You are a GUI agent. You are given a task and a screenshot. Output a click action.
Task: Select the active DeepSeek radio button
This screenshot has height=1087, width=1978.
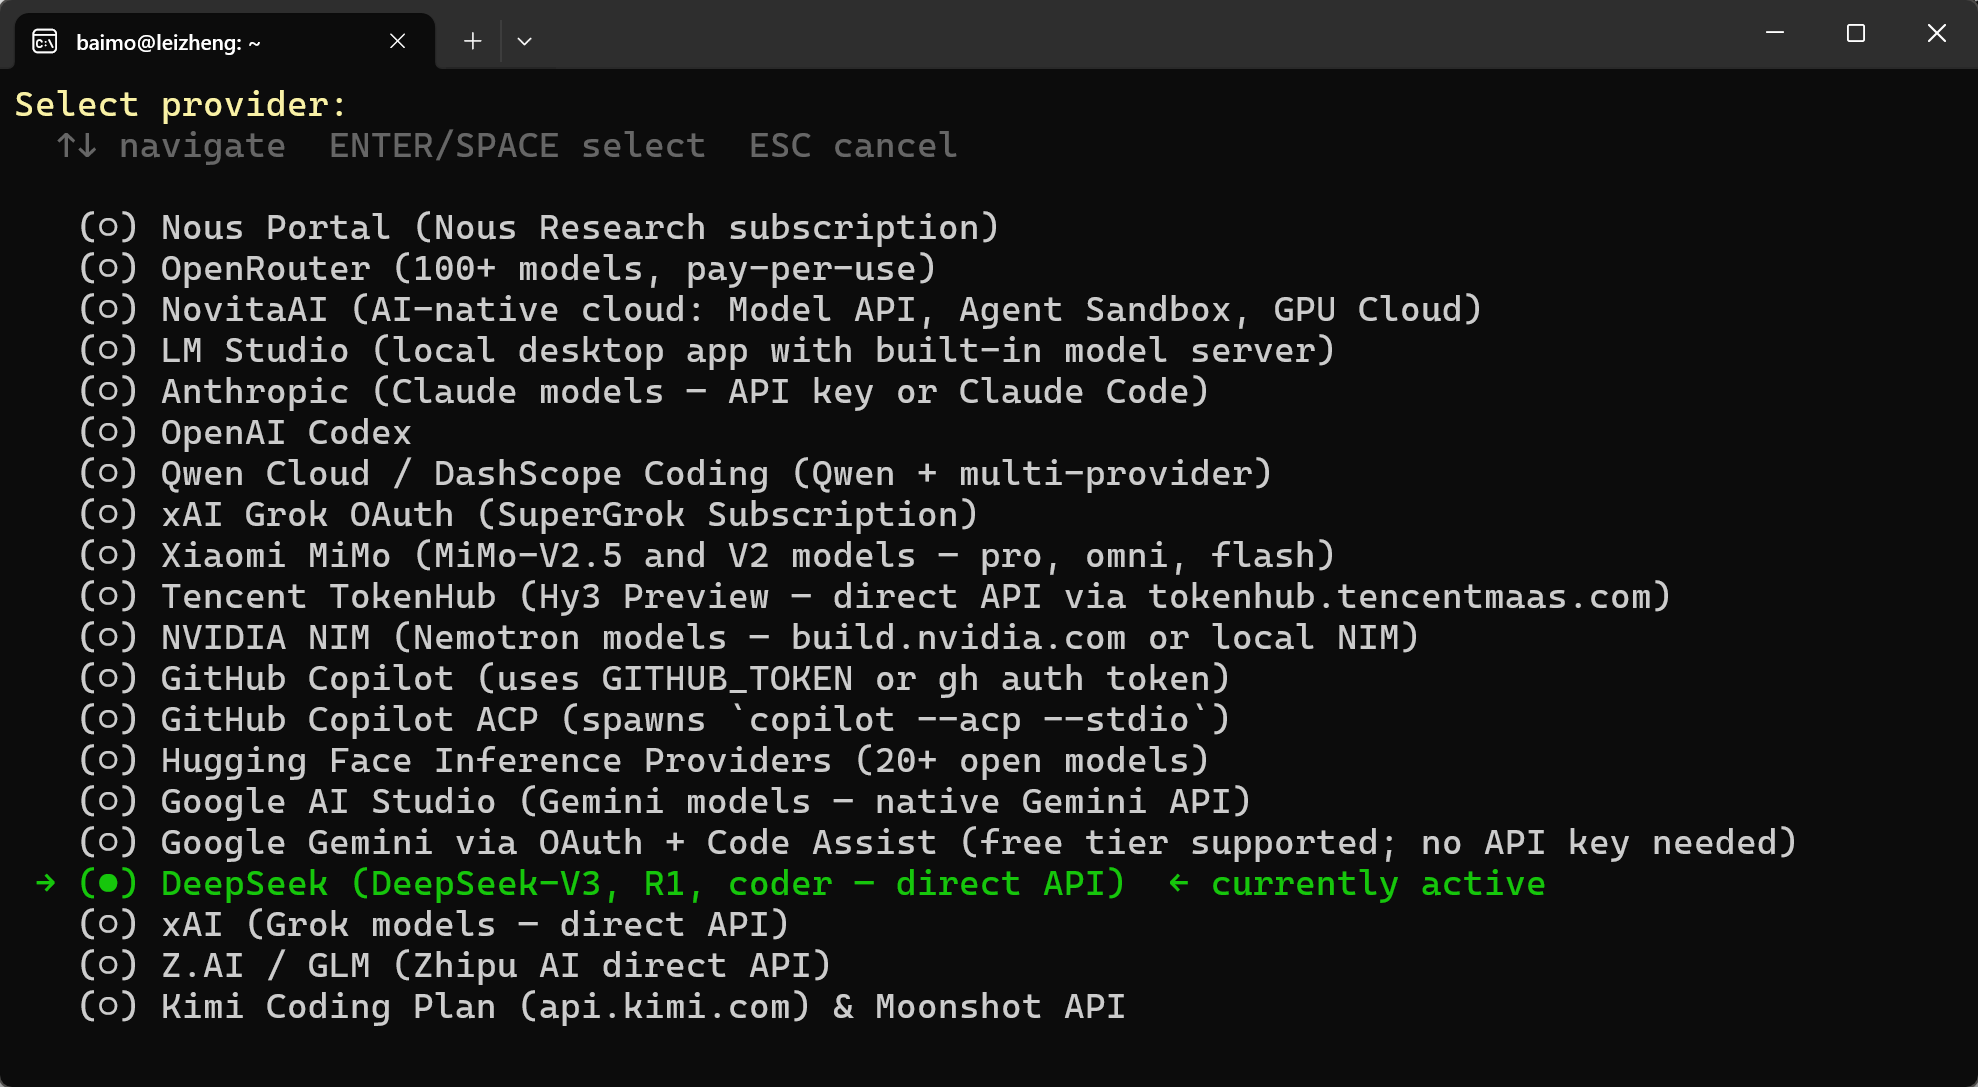coord(108,883)
